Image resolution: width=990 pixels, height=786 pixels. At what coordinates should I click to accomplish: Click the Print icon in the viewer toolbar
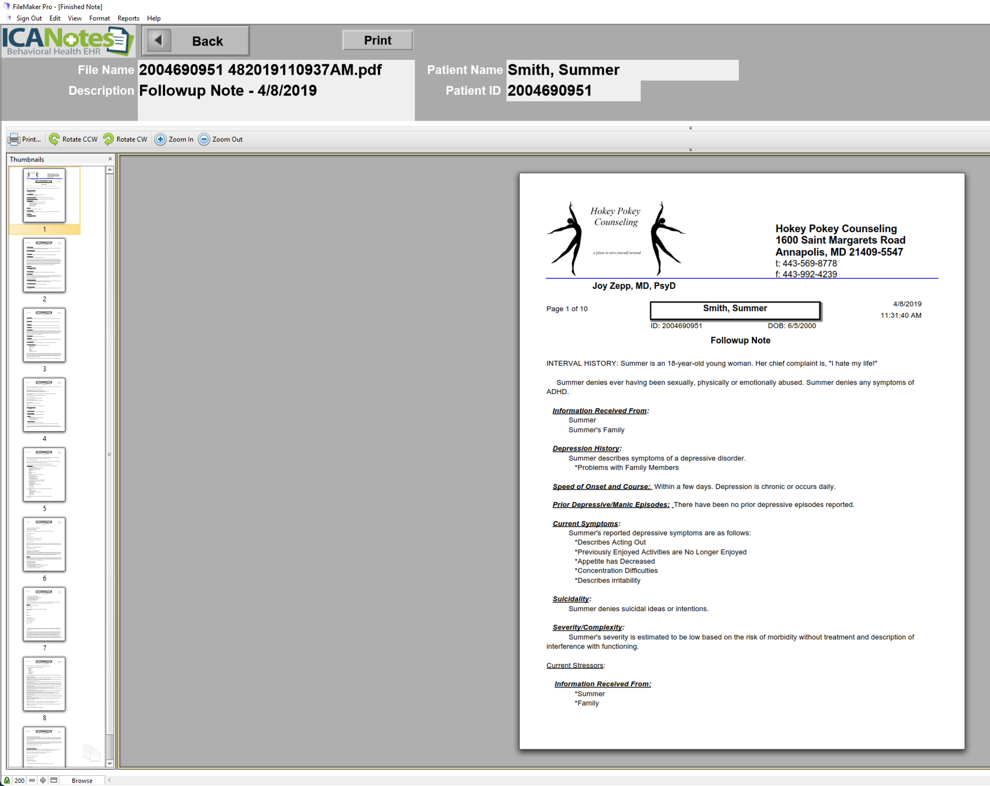click(24, 140)
